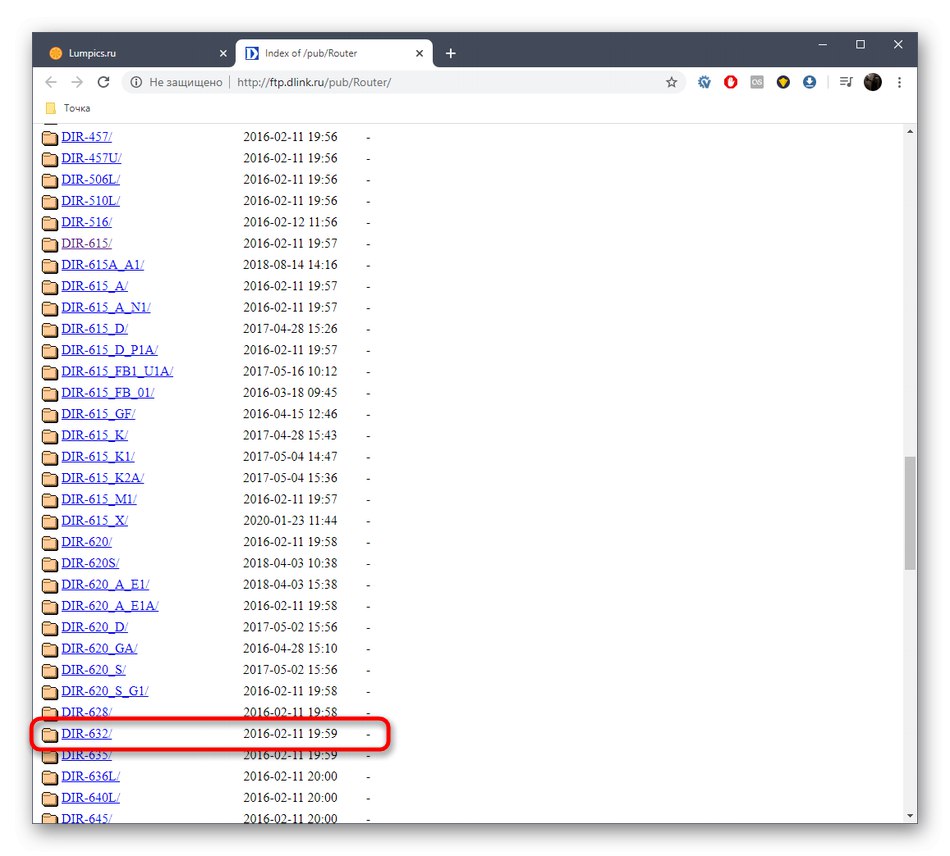Open the Точка bookmark folder

click(68, 108)
